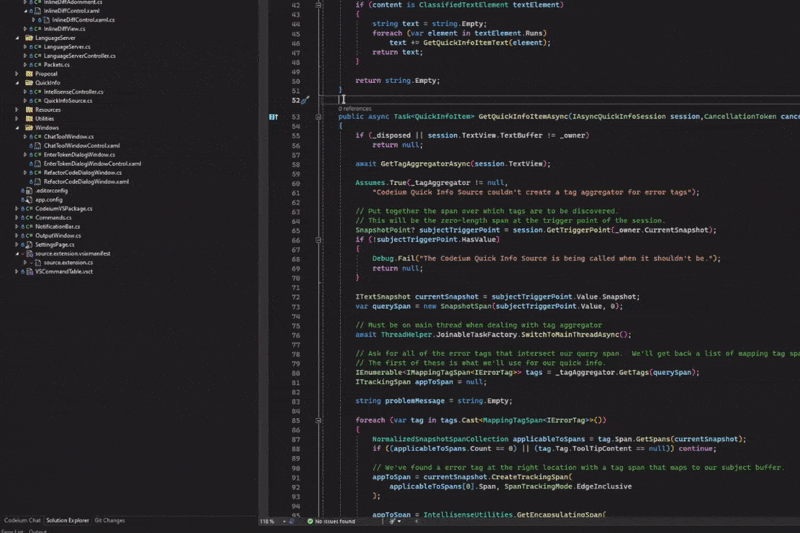Expand the Utilities folder
Screen dimensions: 800x533
17,118
